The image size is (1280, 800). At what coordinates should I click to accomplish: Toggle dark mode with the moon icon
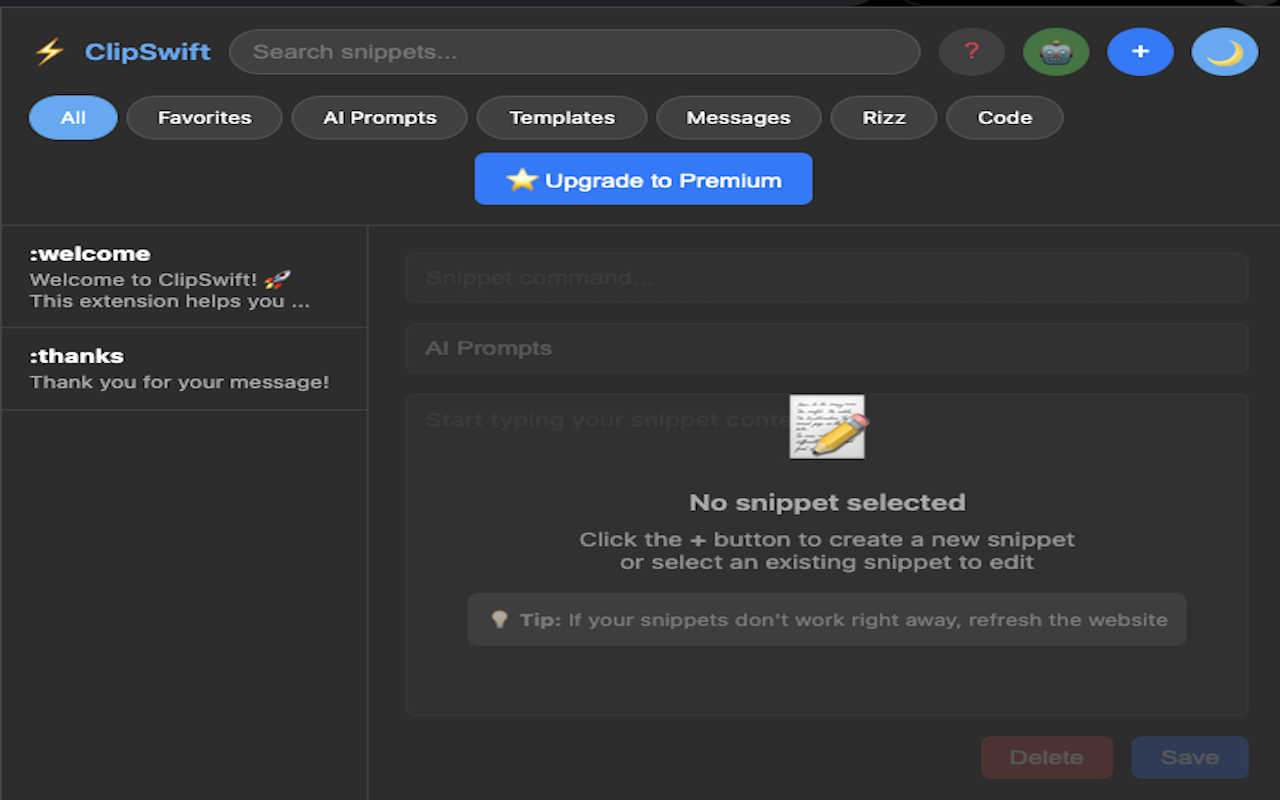point(1225,52)
